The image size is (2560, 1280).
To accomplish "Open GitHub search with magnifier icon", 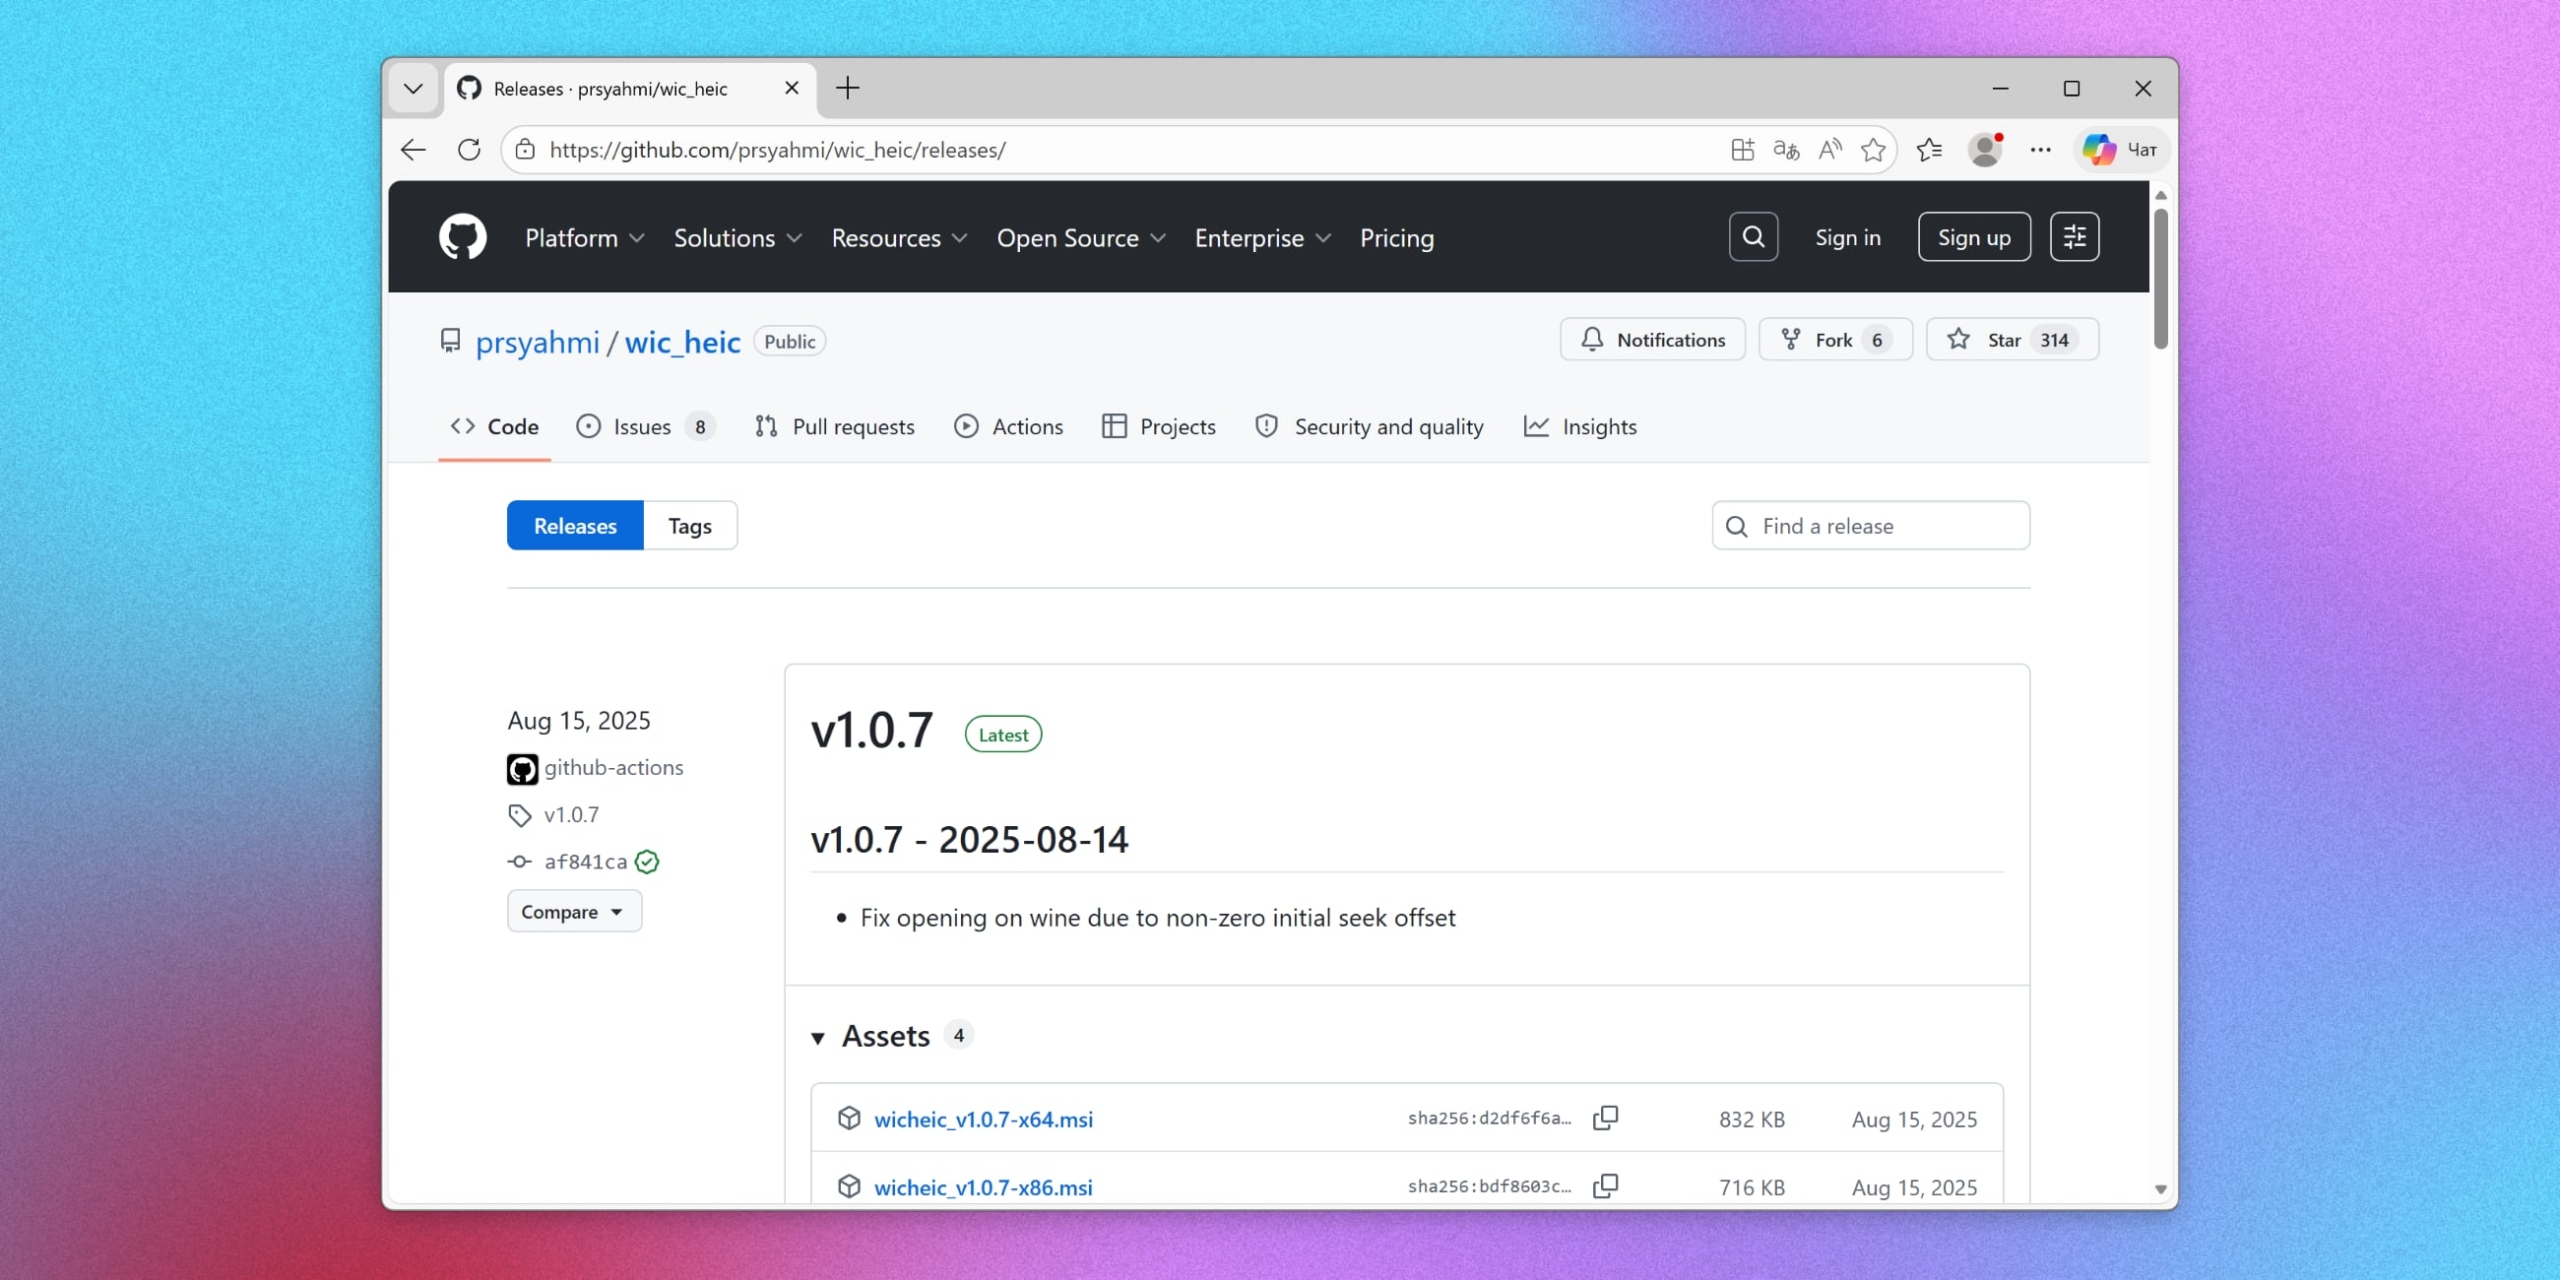I will click(x=1753, y=237).
